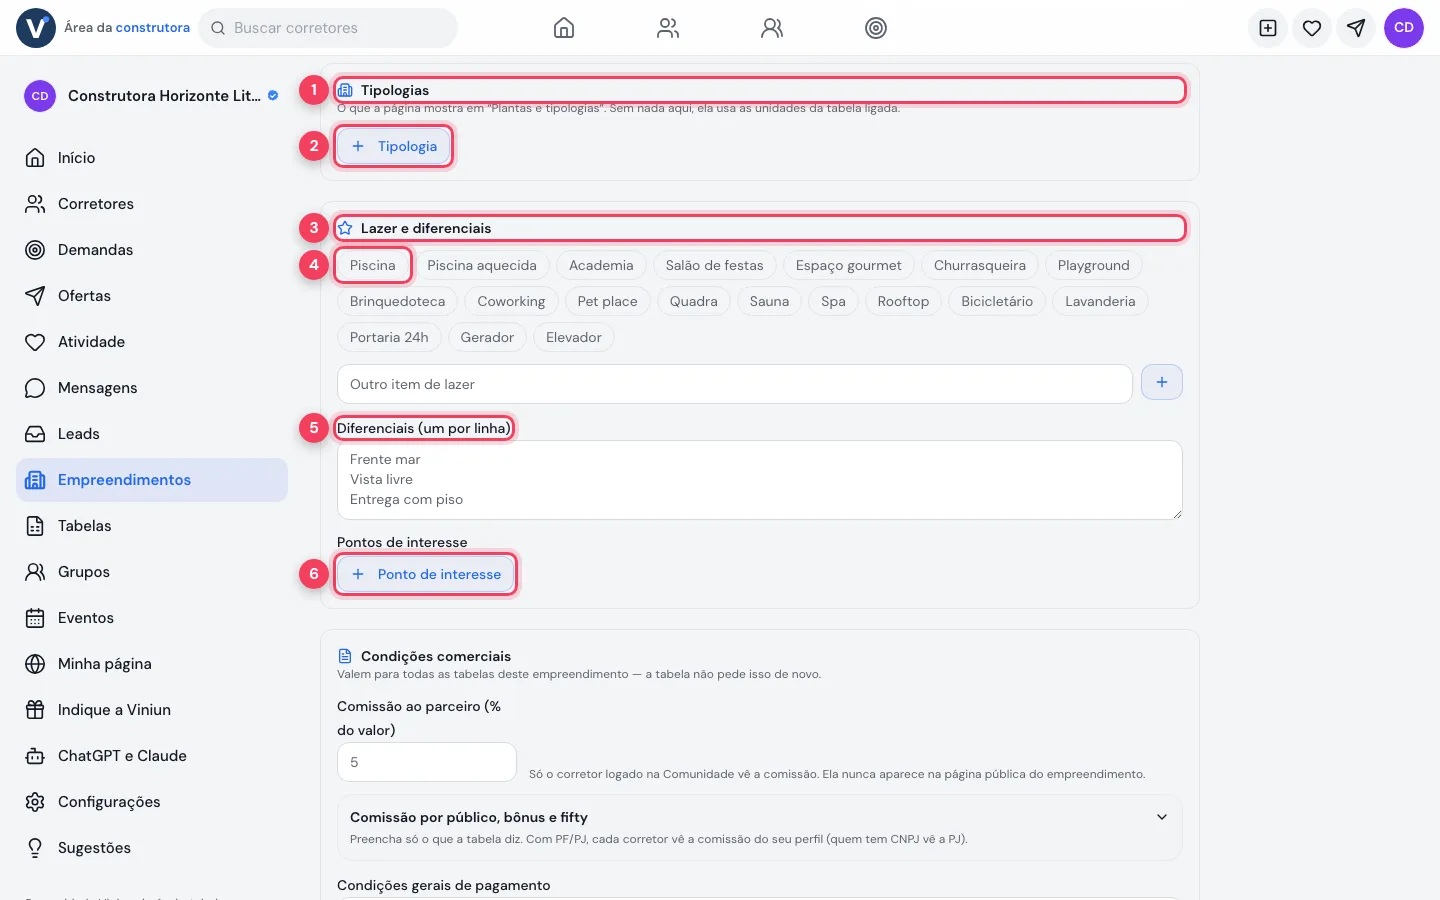Select the Coworking amenity chip

(x=511, y=301)
